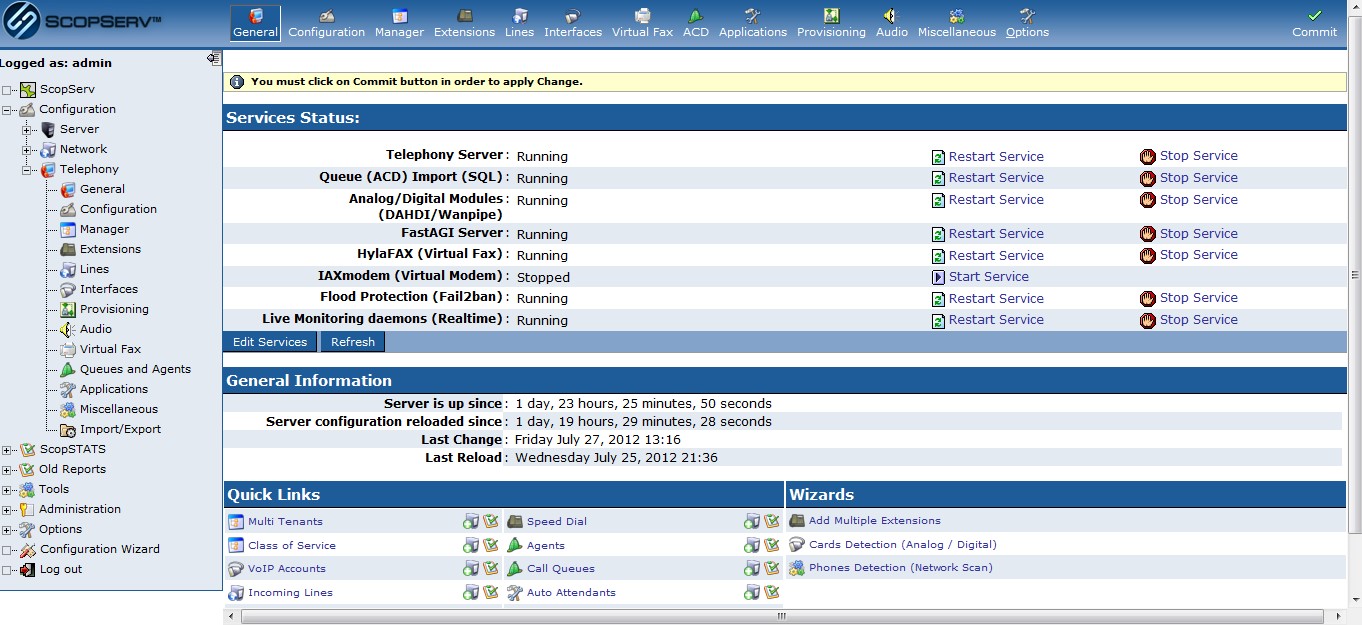Open the ScopServ root tree item
1362x625 pixels.
67,89
